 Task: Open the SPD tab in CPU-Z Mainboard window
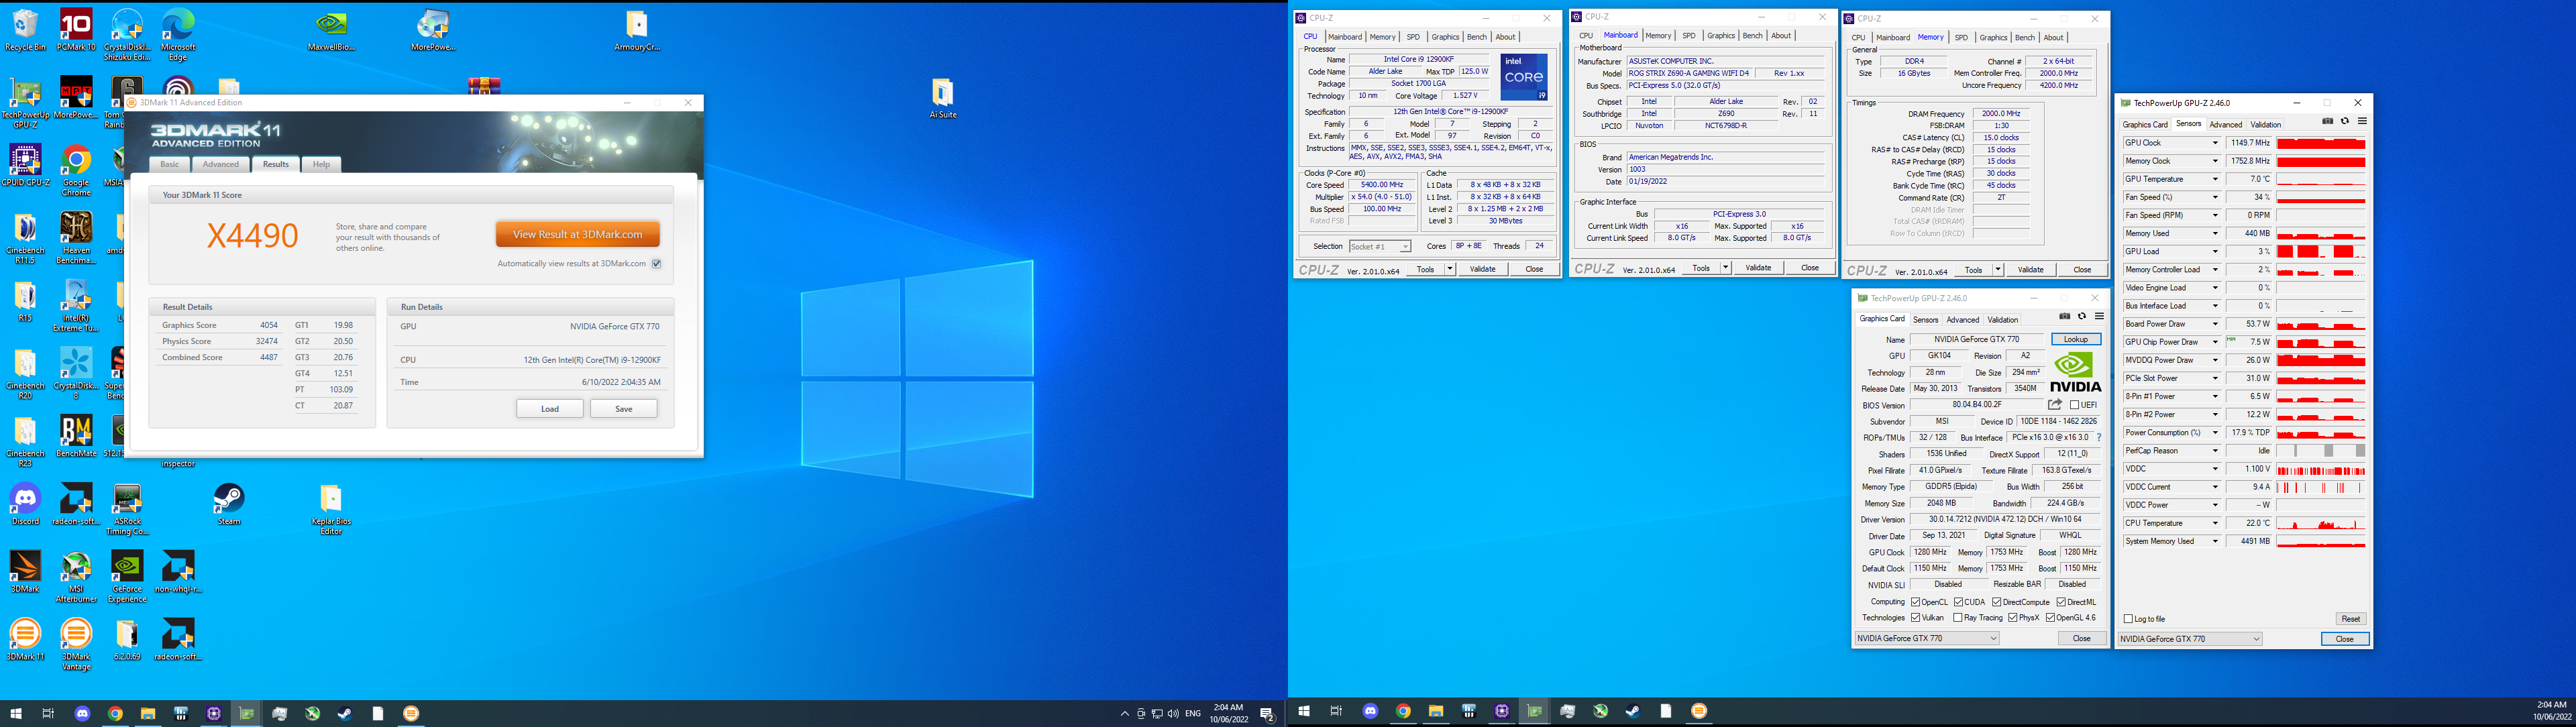(x=1689, y=36)
